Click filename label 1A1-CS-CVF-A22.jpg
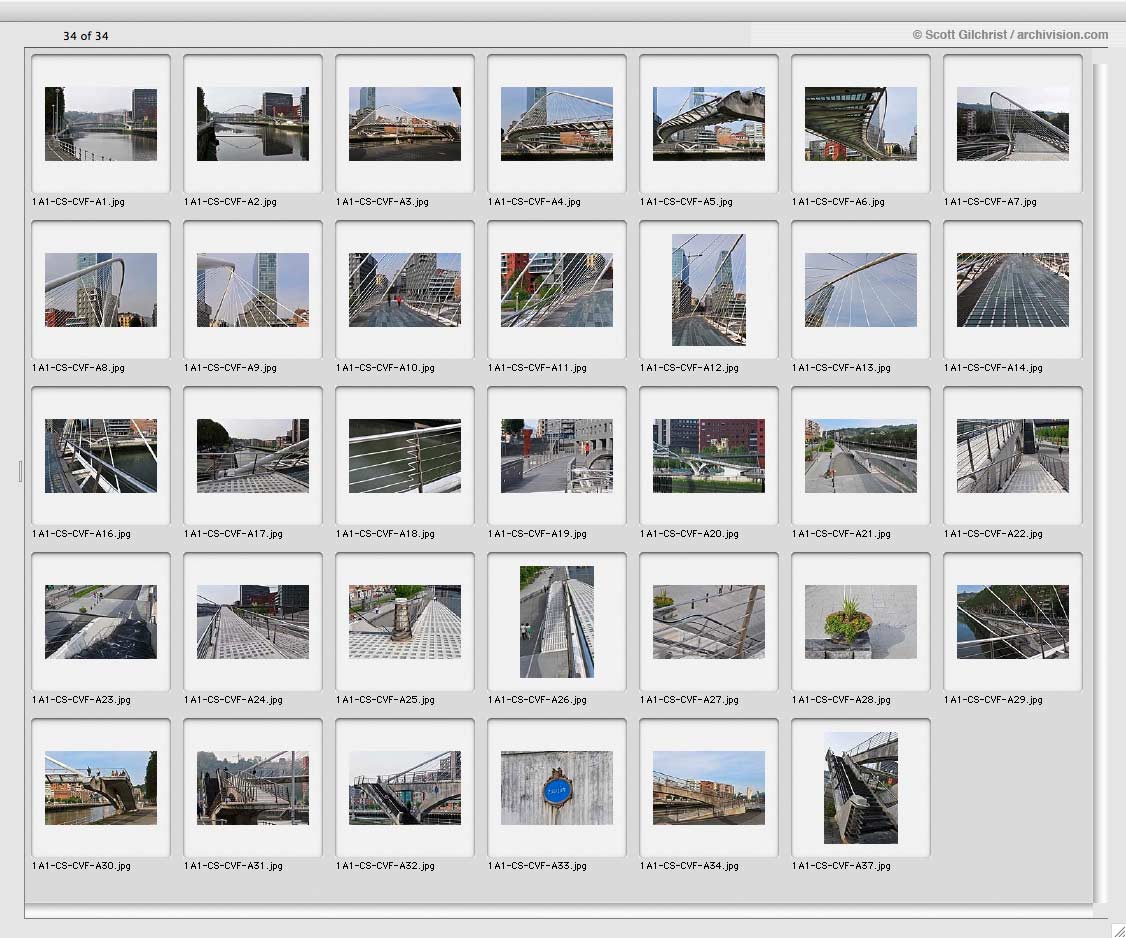Viewport: 1126px width, 938px height. click(x=993, y=534)
